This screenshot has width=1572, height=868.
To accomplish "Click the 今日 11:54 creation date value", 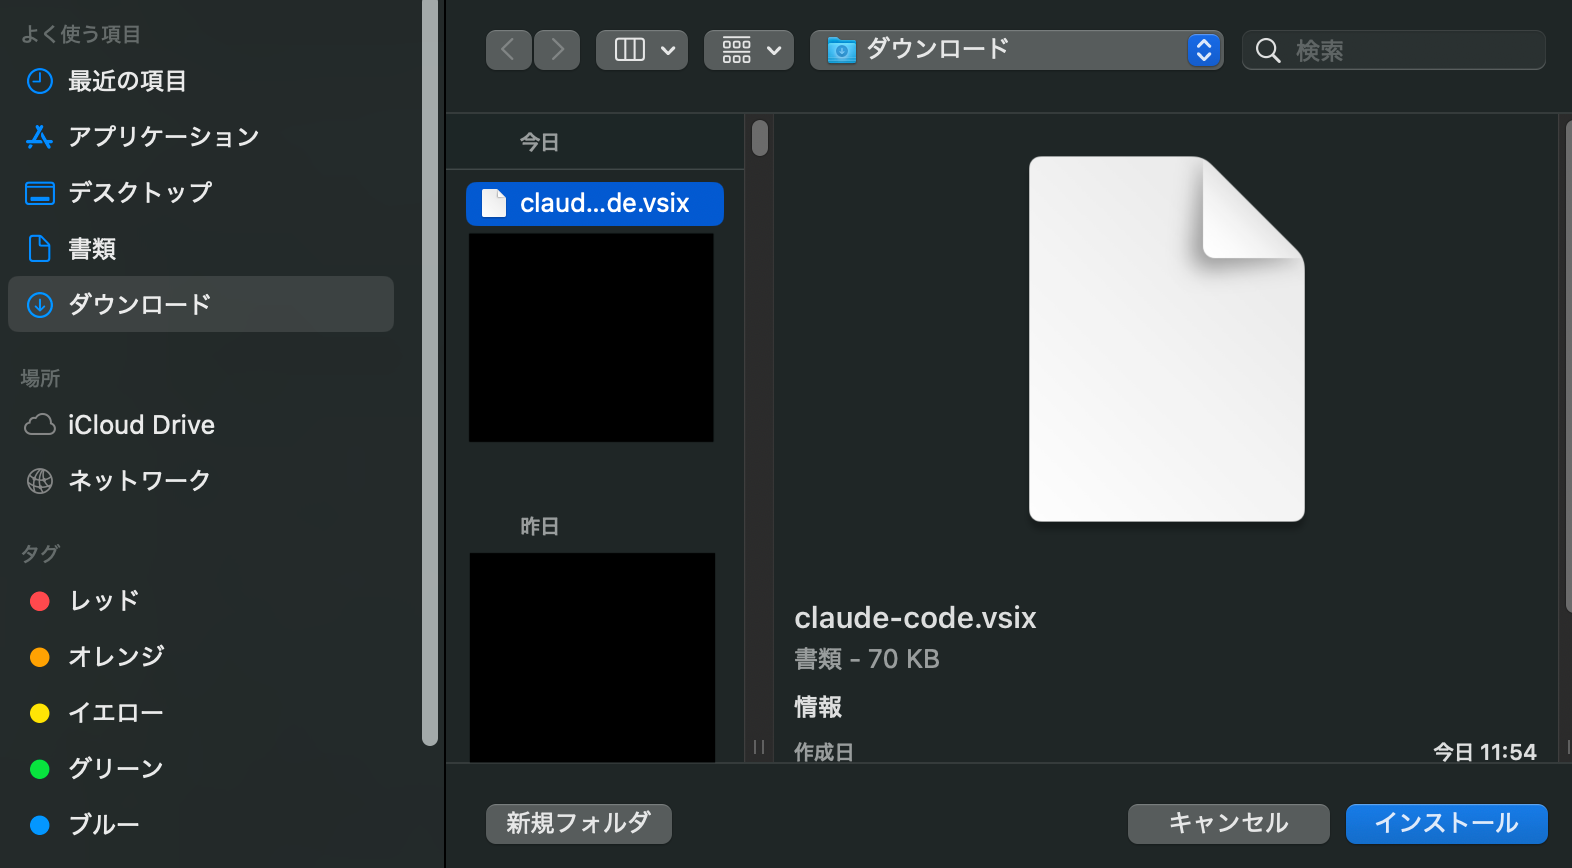I will tap(1485, 752).
